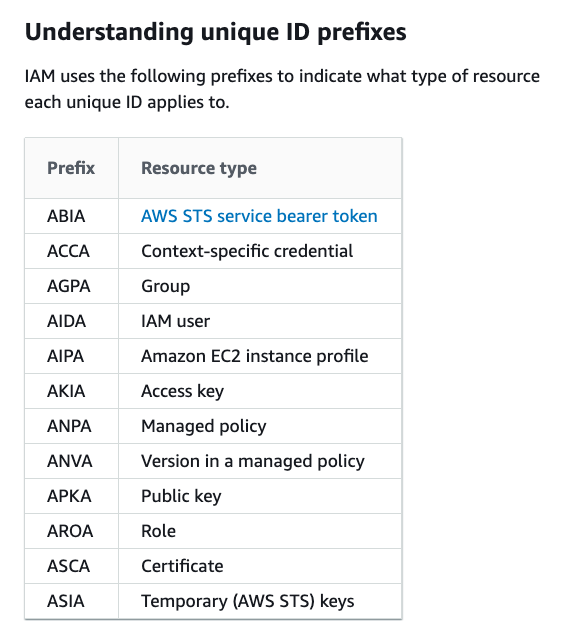564x639 pixels.
Task: Select the 'Understanding unique ID prefixes' heading
Action: [x=216, y=32]
